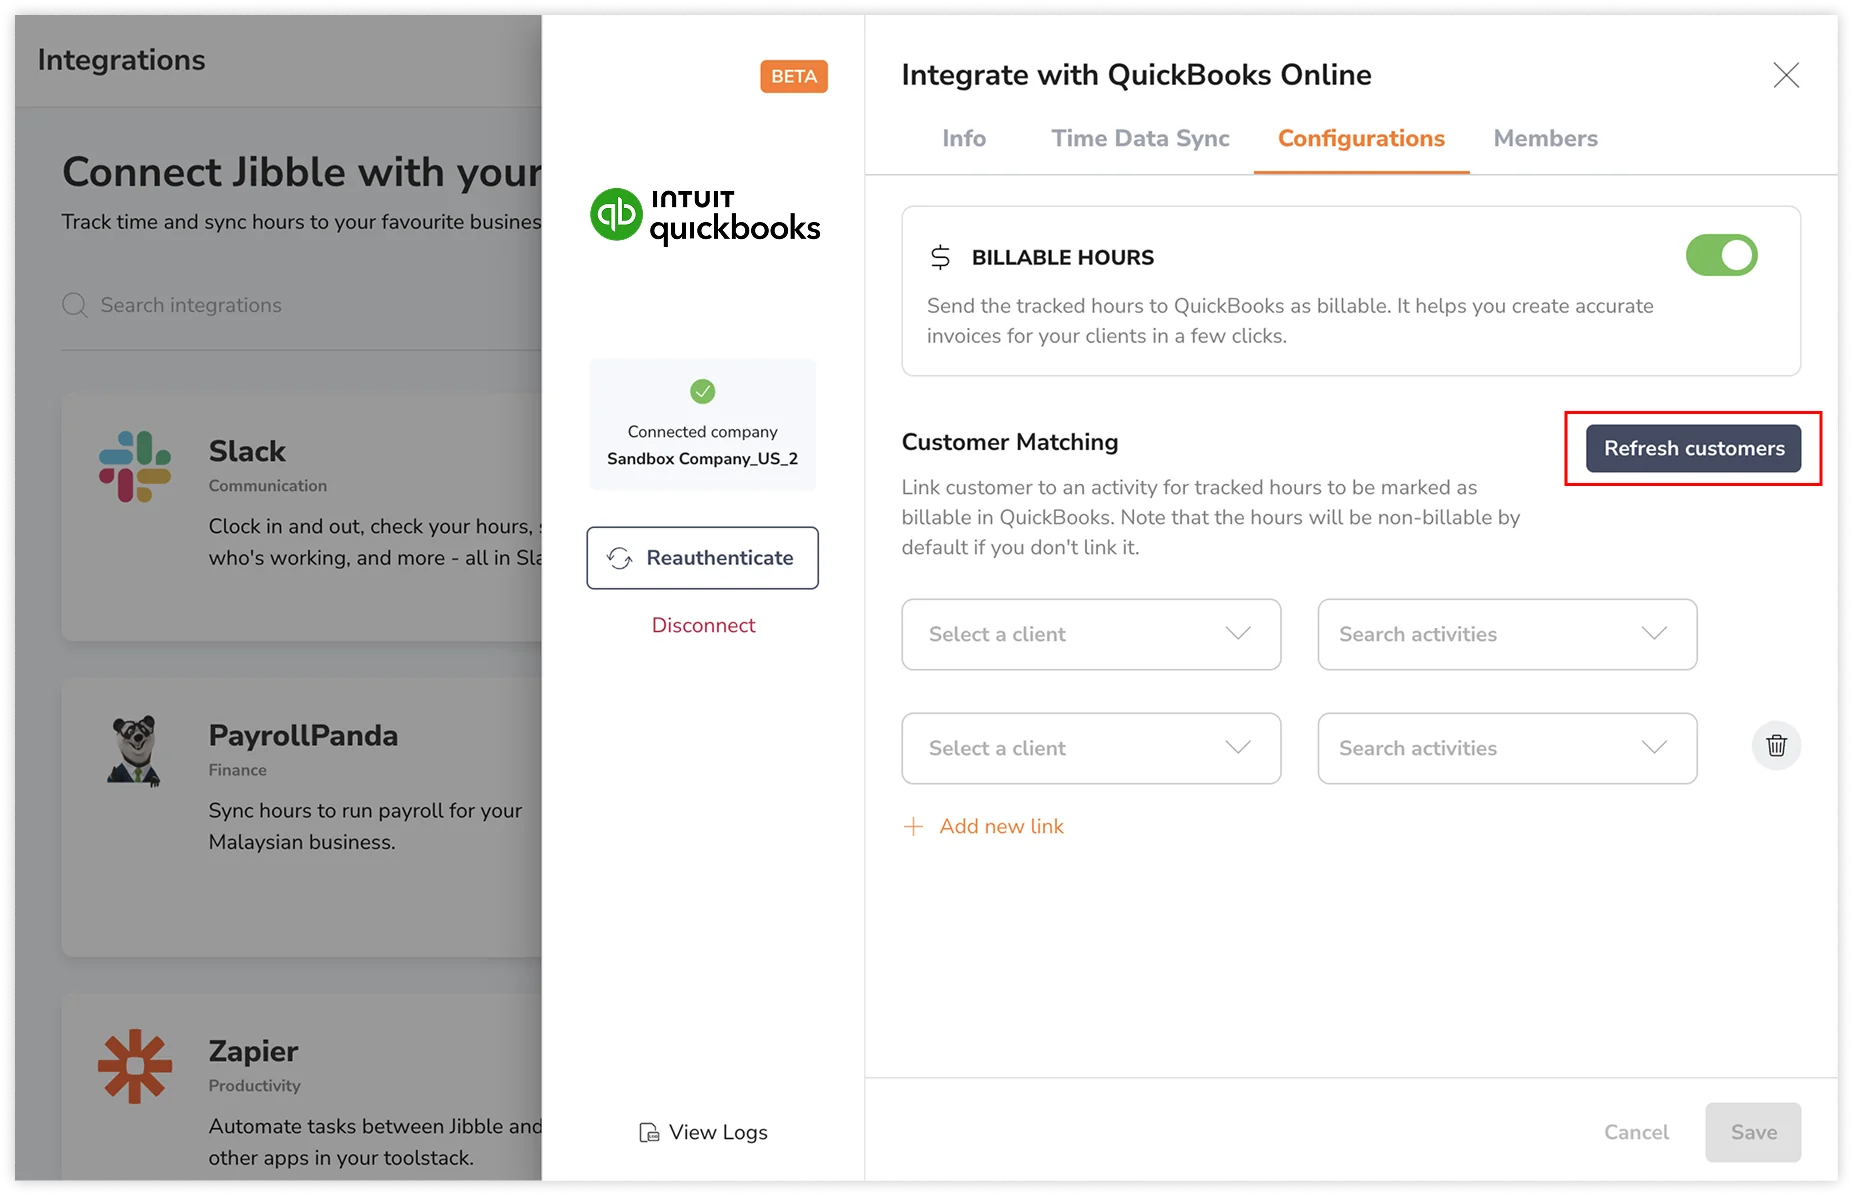Click the Slack logo icon
The height and width of the screenshot is (1196, 1853).
click(x=135, y=466)
